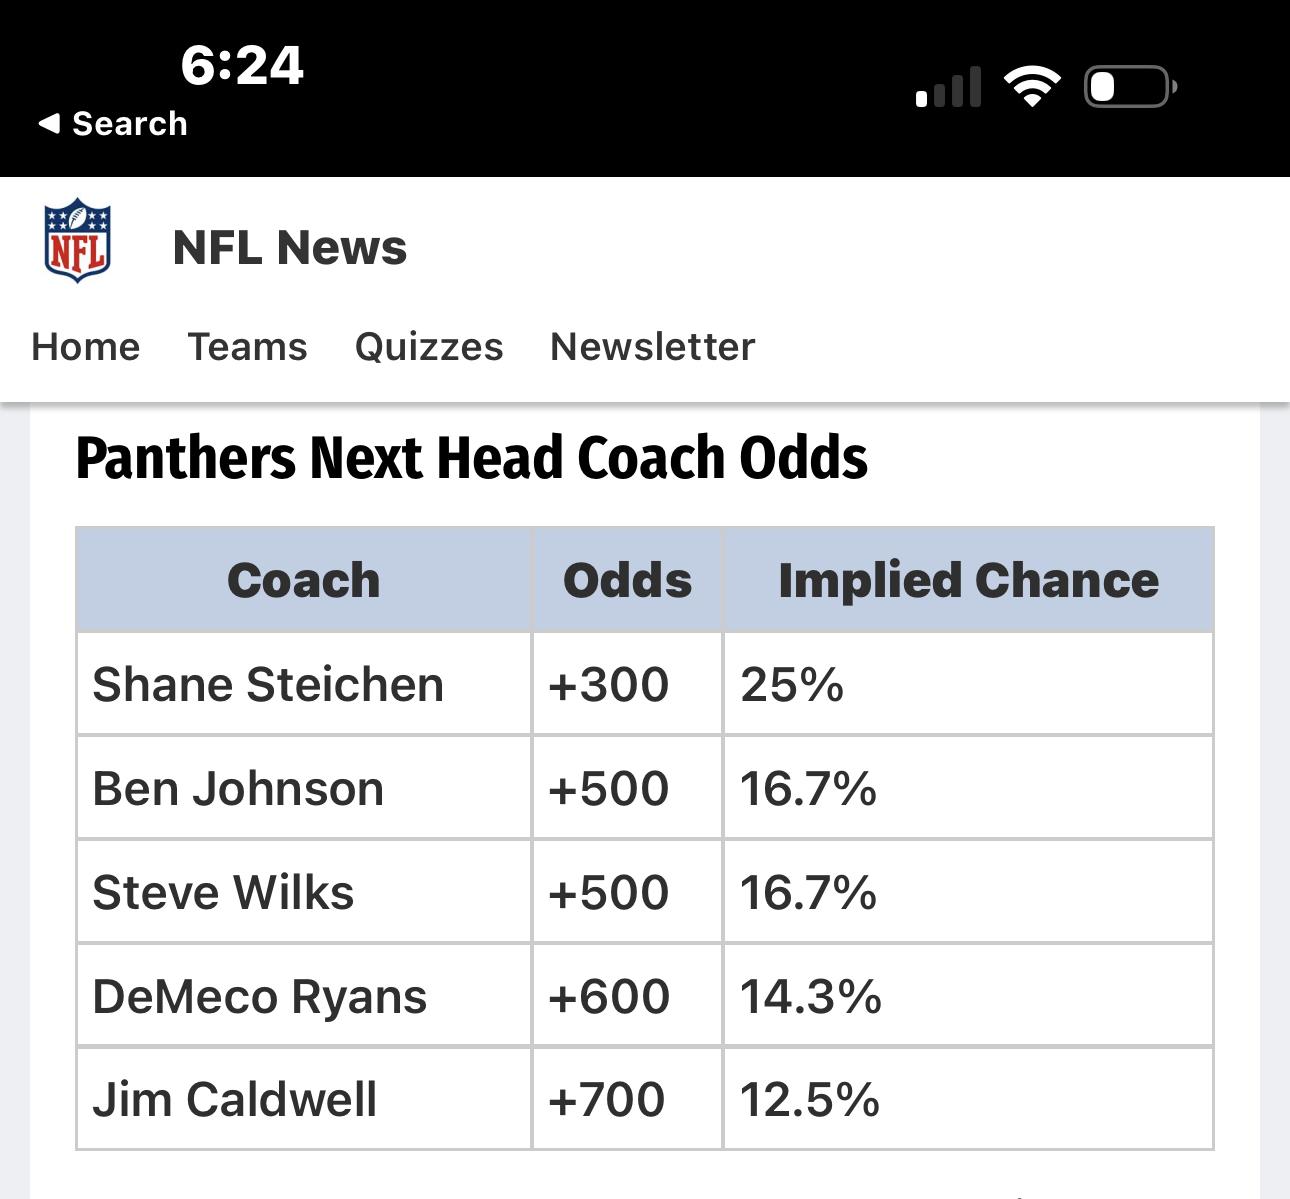Tap the NFL News site title
Image resolution: width=1290 pixels, height=1199 pixels.
(x=290, y=247)
